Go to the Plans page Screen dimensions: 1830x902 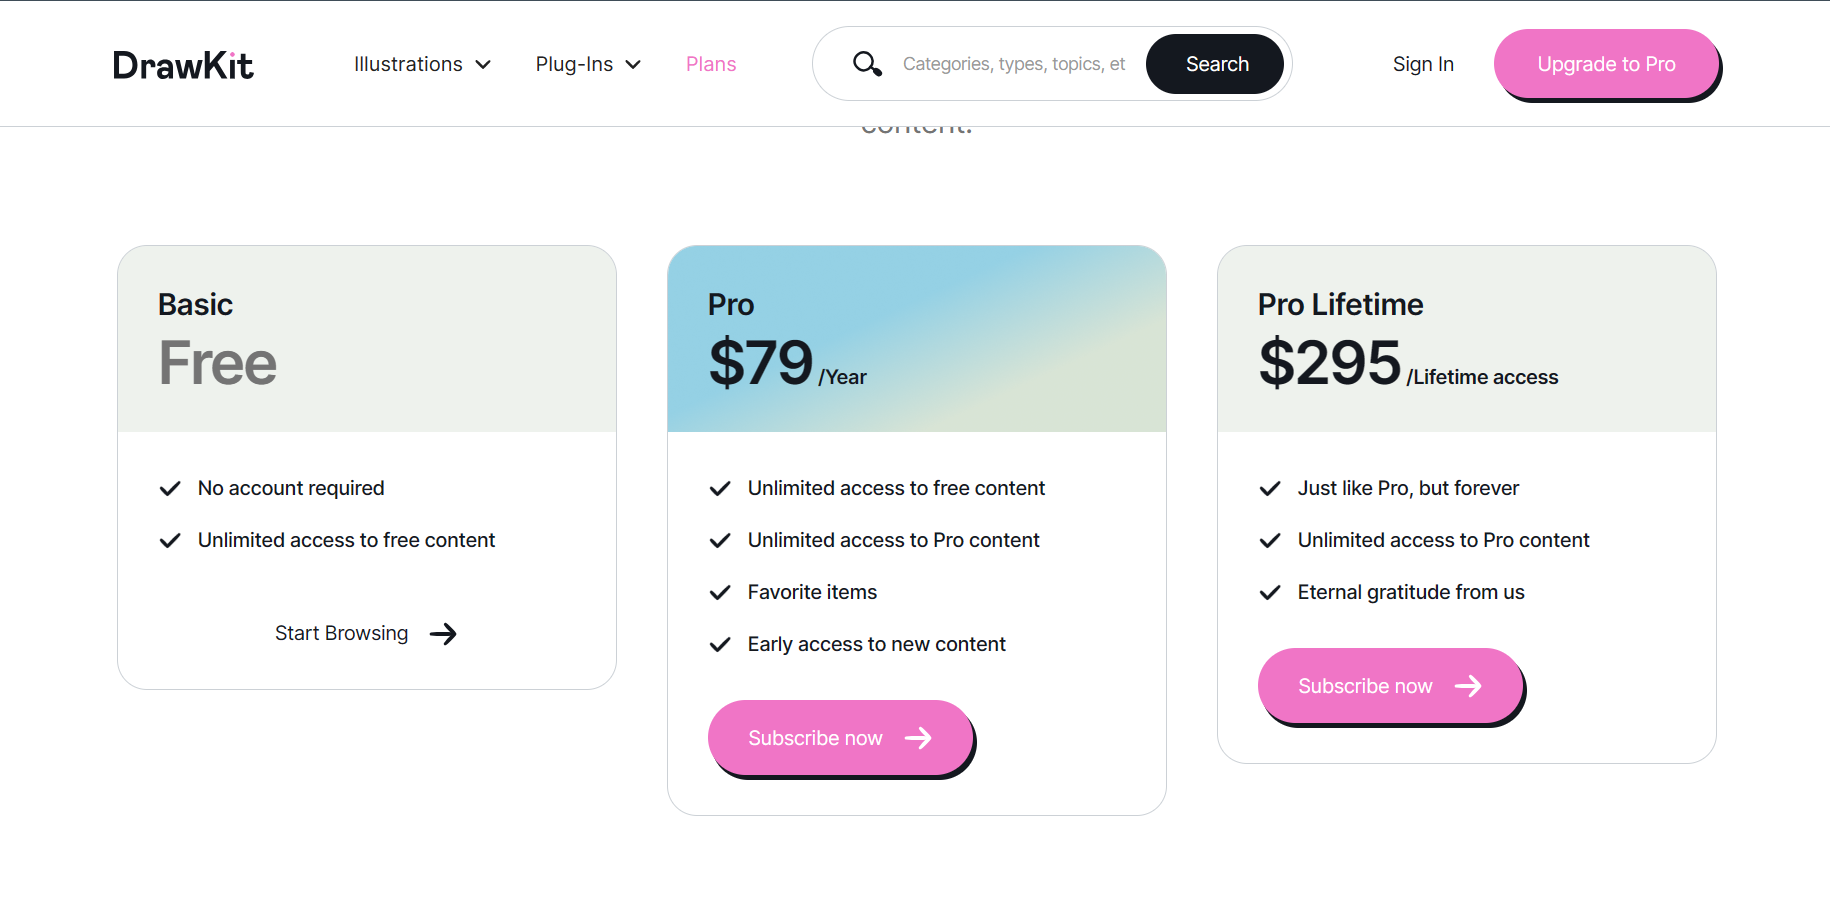point(711,64)
